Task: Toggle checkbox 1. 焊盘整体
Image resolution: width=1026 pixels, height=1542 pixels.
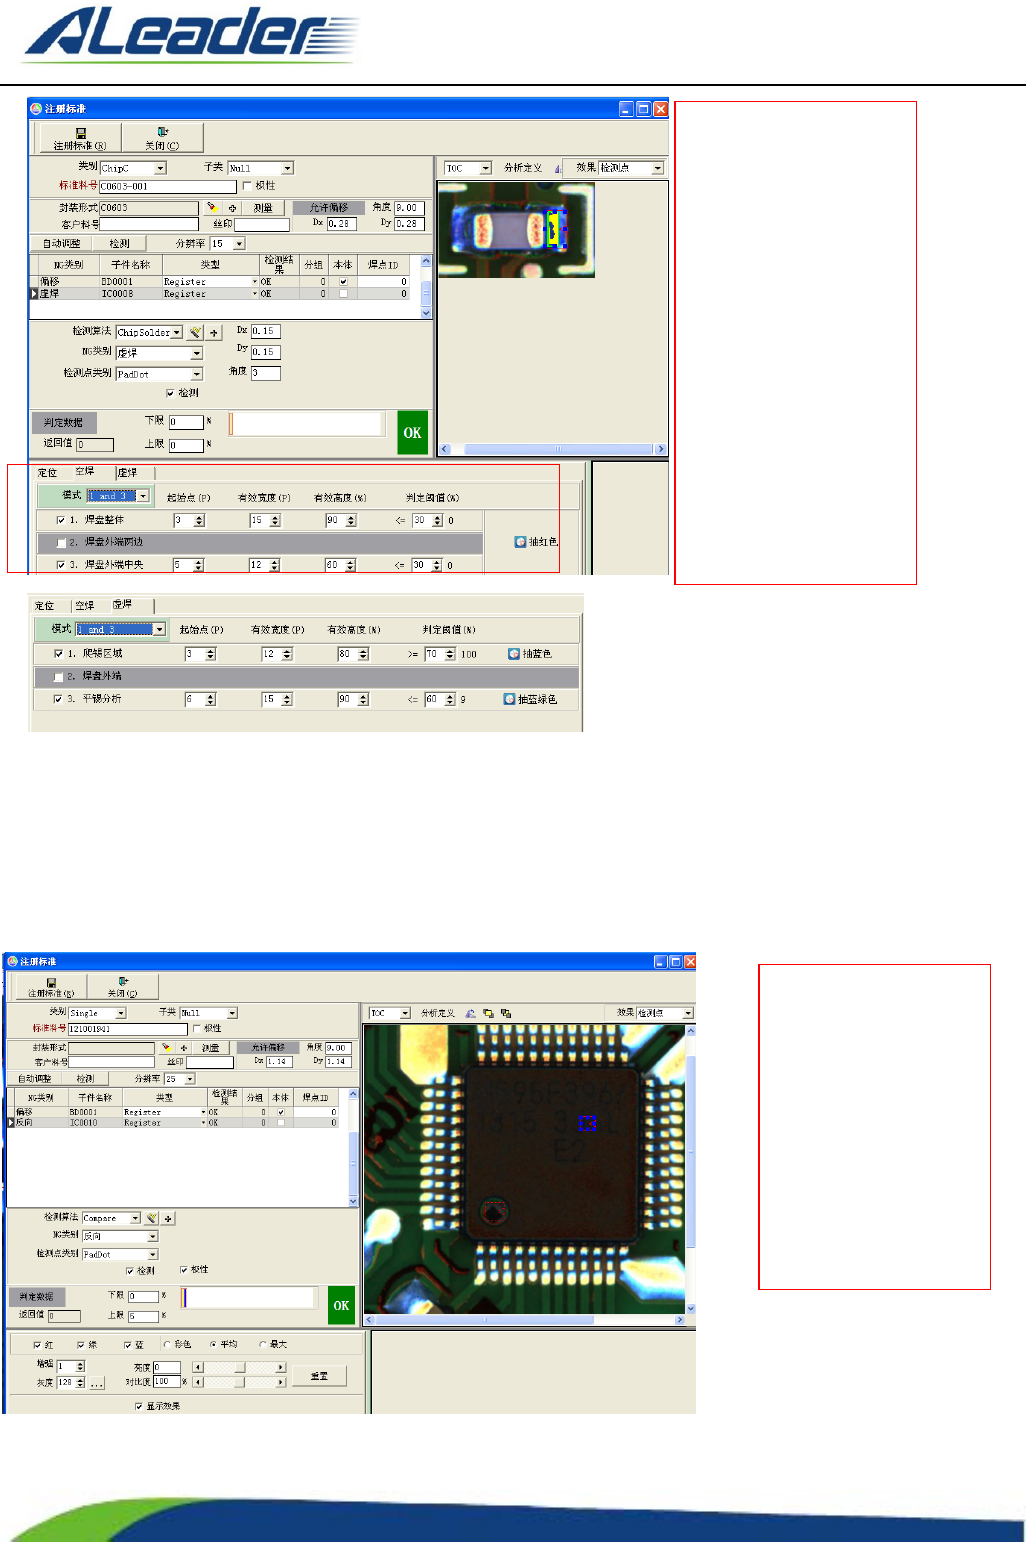Action: click(x=61, y=520)
